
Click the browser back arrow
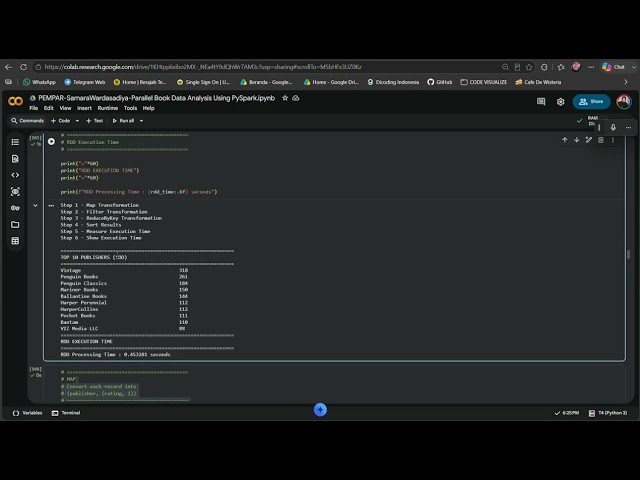click(x=9, y=67)
